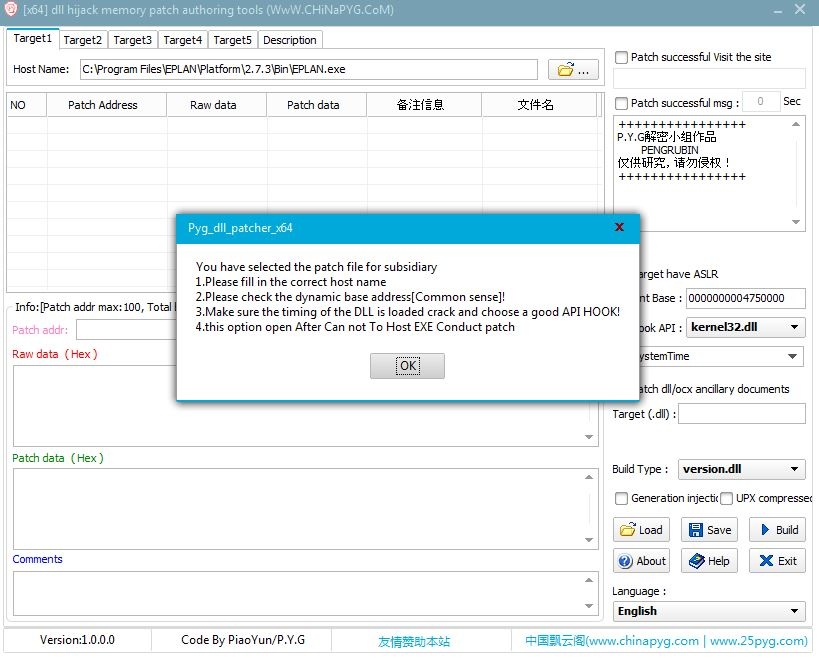The width and height of the screenshot is (819, 658).
Task: Switch to the Target2 tab
Action: [83, 40]
